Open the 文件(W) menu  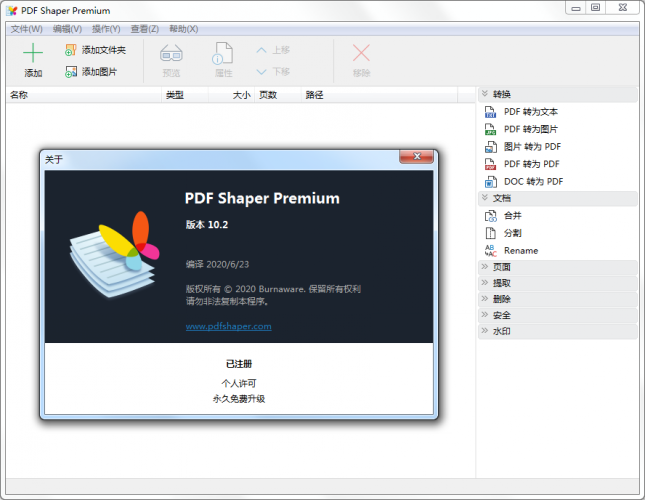[27, 29]
